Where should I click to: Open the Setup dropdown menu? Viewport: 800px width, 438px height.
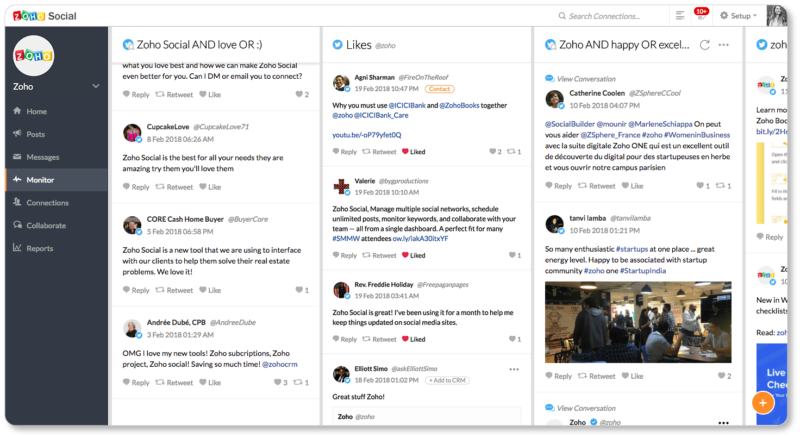coord(738,16)
